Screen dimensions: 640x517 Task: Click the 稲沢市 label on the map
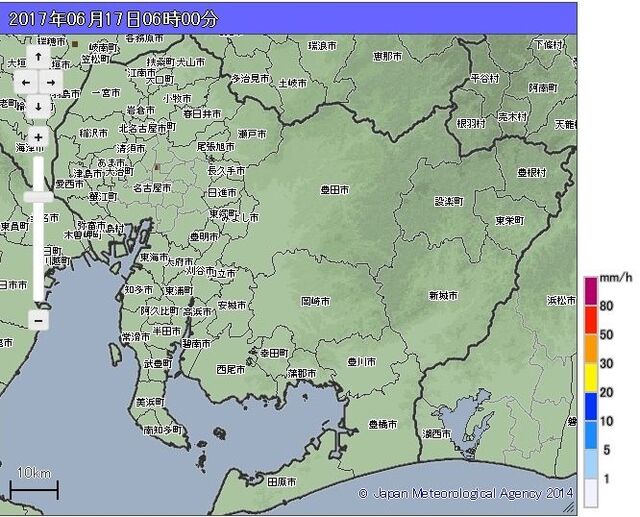[94, 133]
